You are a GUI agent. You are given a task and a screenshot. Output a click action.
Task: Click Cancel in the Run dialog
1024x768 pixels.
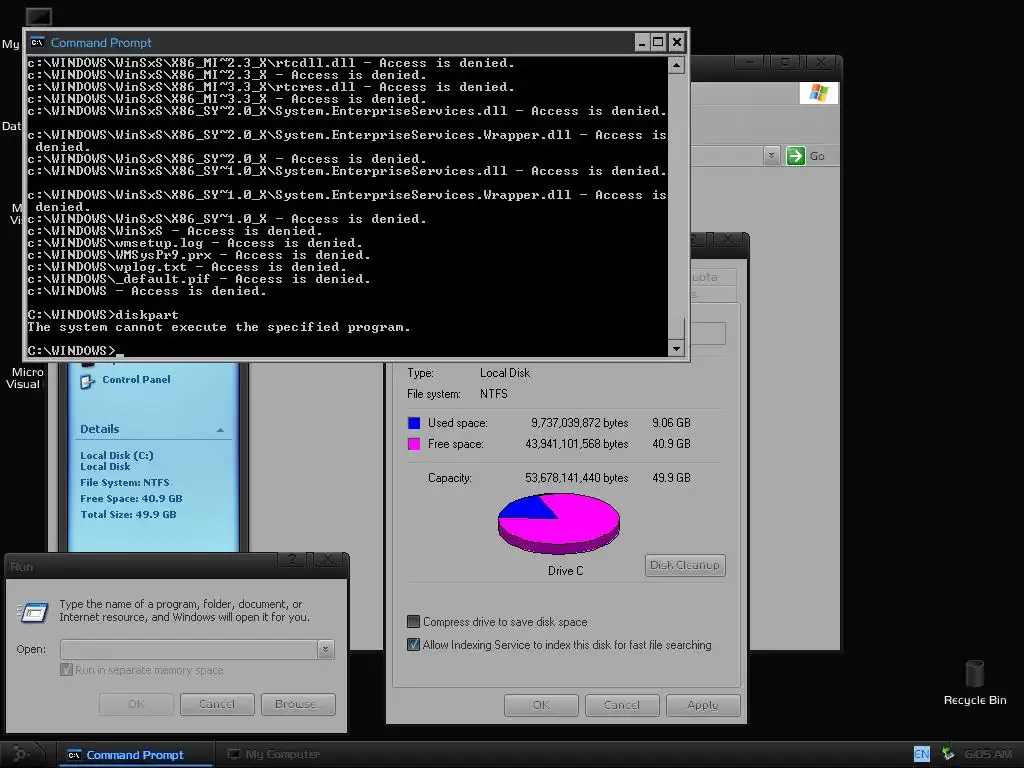tap(217, 704)
